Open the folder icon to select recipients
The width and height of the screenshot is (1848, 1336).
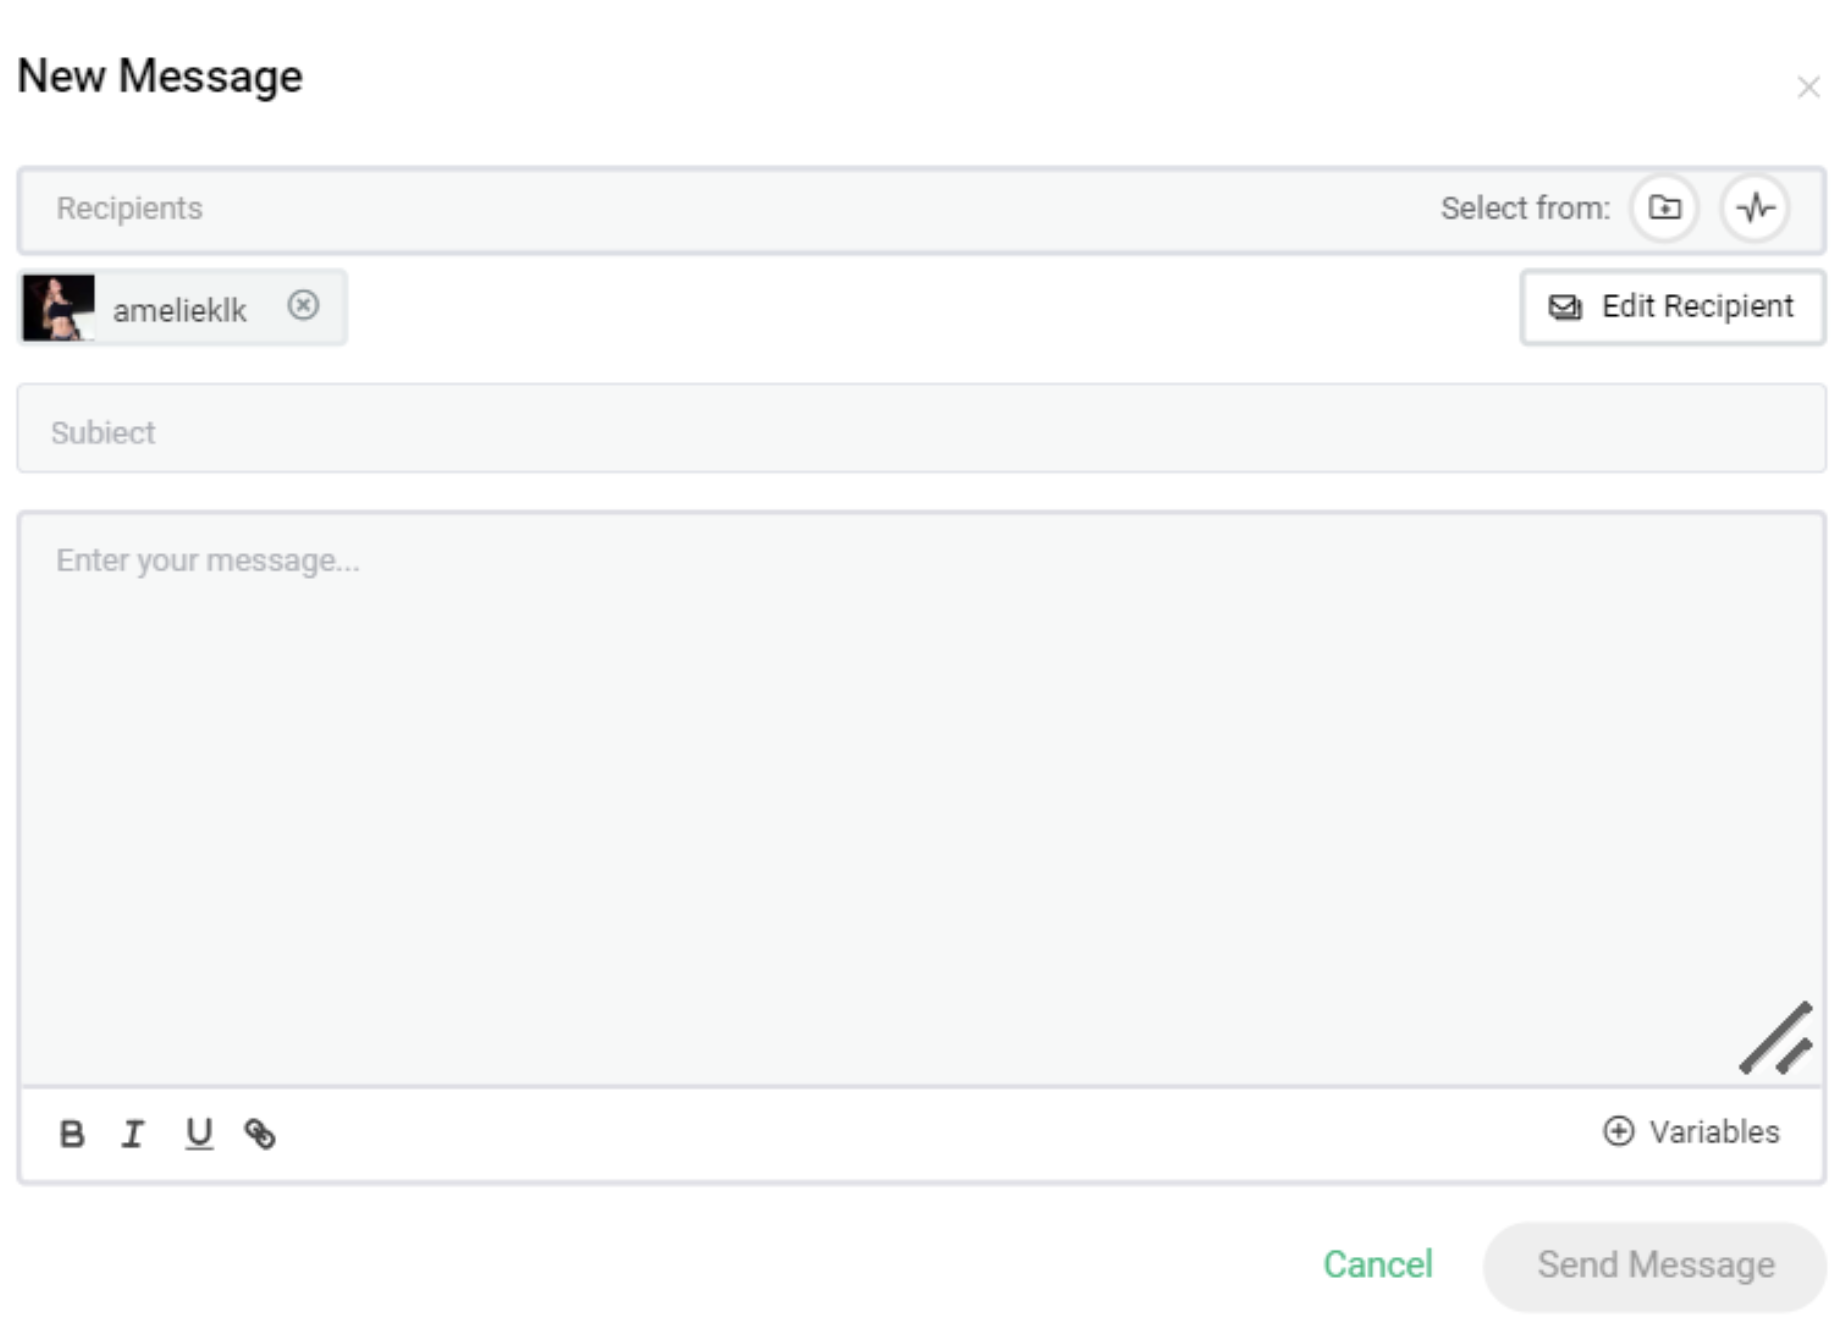(x=1664, y=208)
